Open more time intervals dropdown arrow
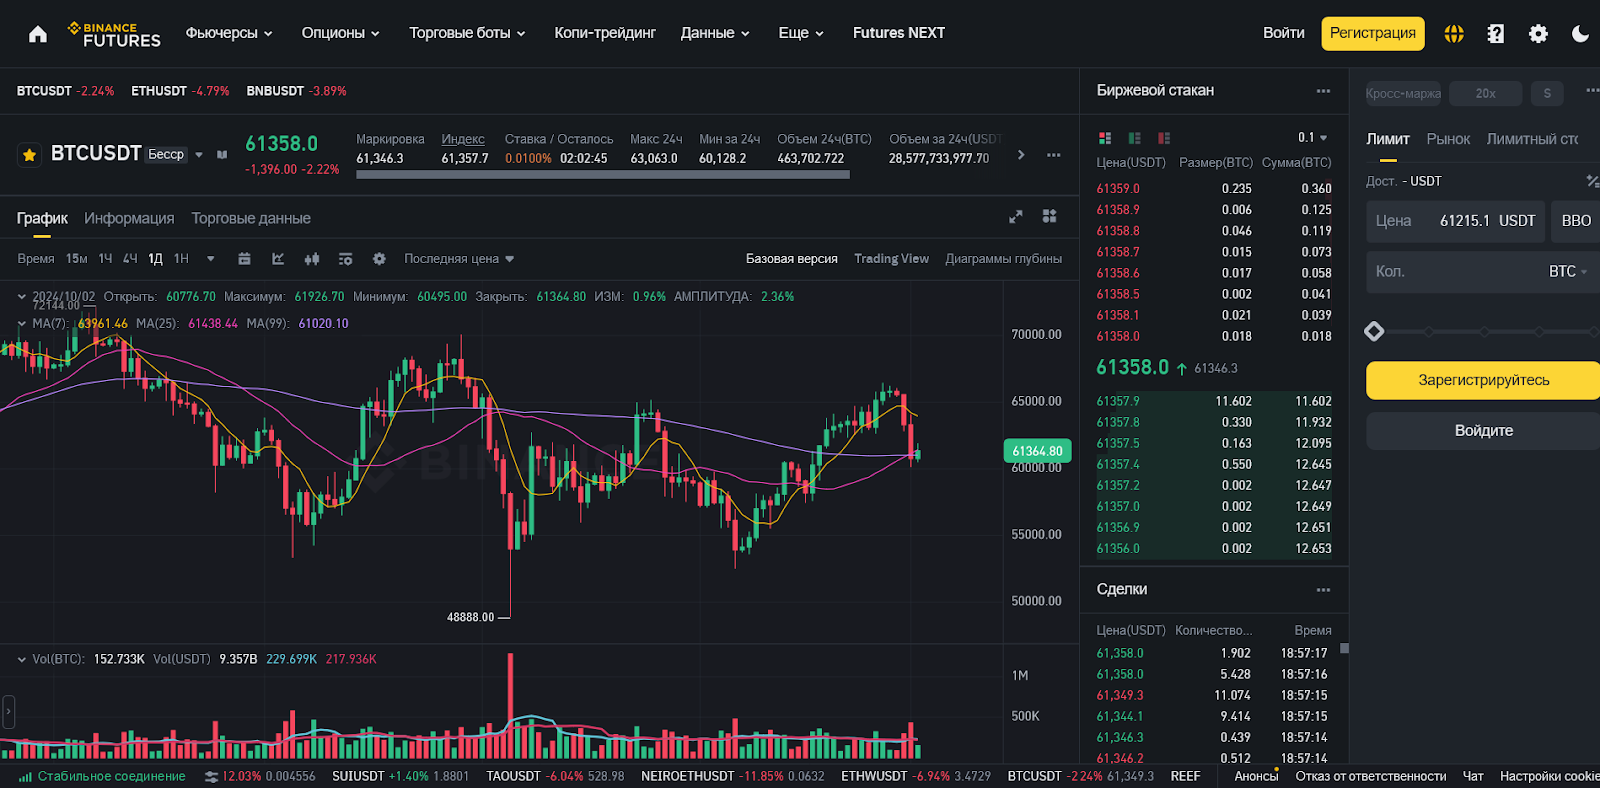This screenshot has height=788, width=1600. [x=210, y=259]
